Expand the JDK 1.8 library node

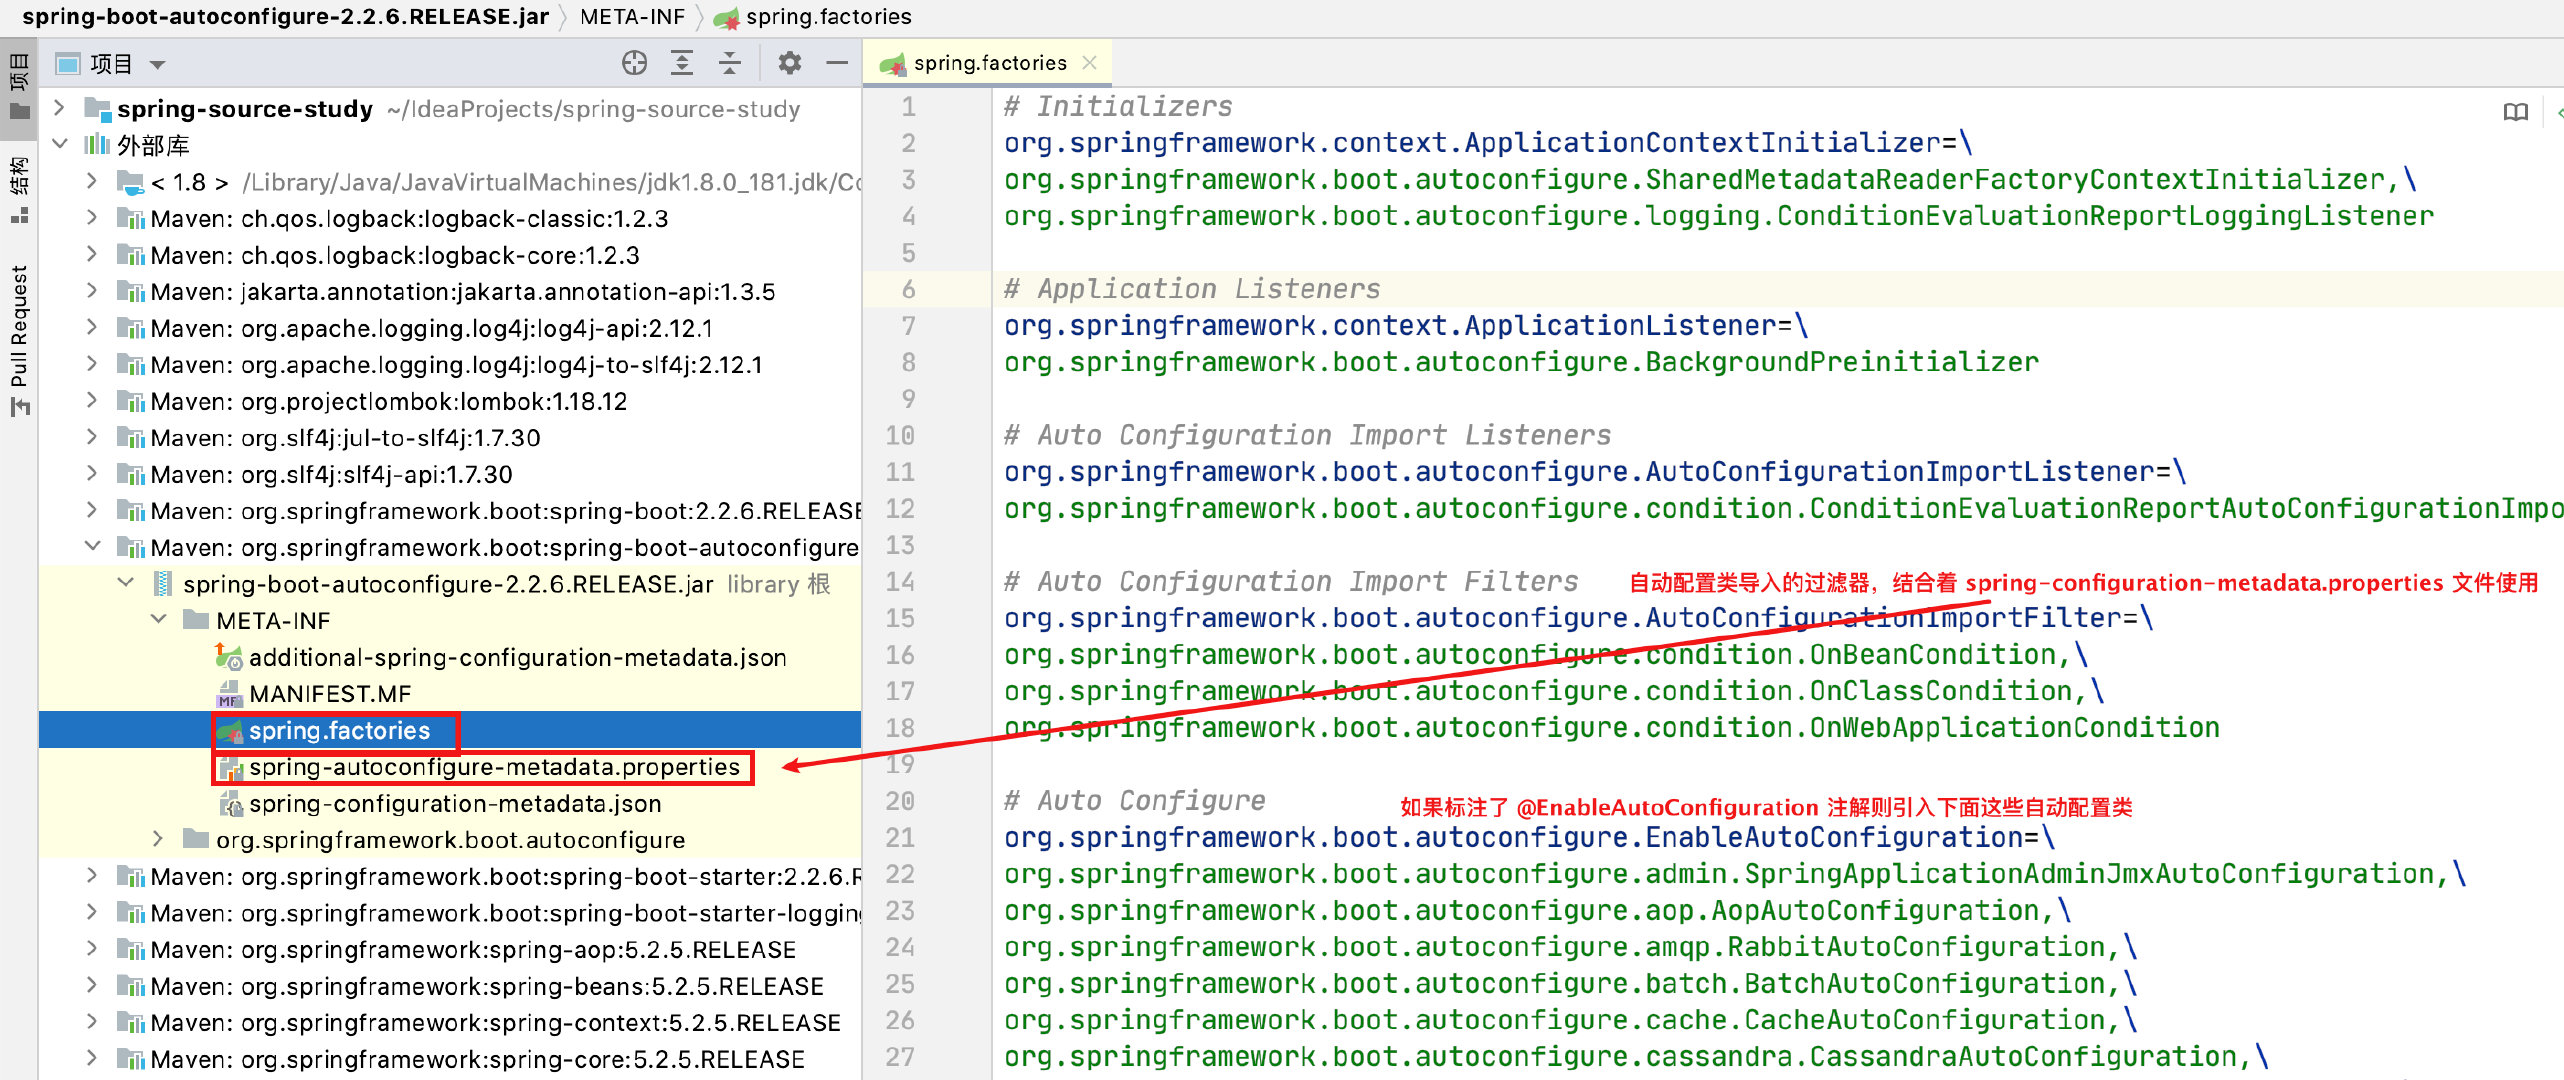point(92,181)
